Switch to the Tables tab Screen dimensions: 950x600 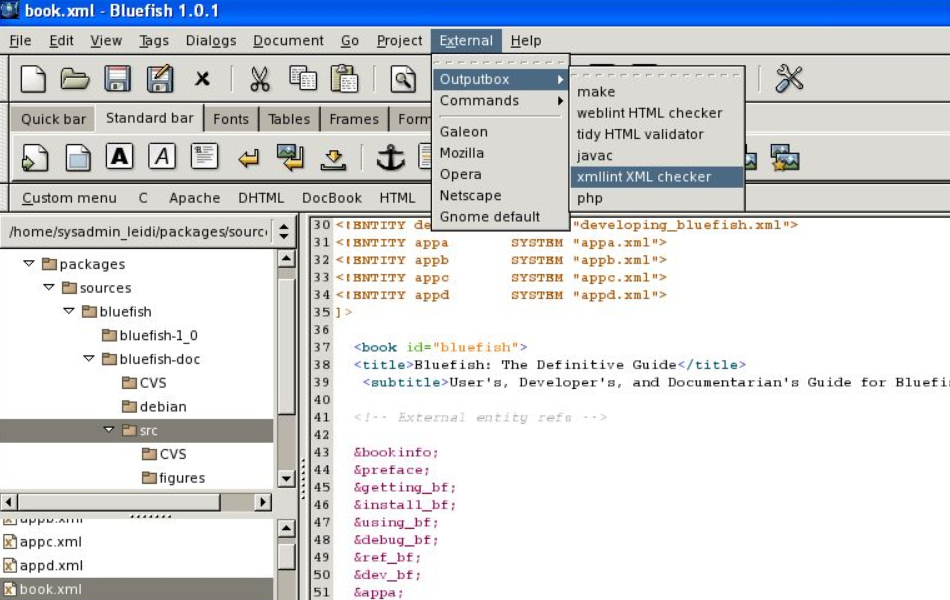click(x=289, y=119)
